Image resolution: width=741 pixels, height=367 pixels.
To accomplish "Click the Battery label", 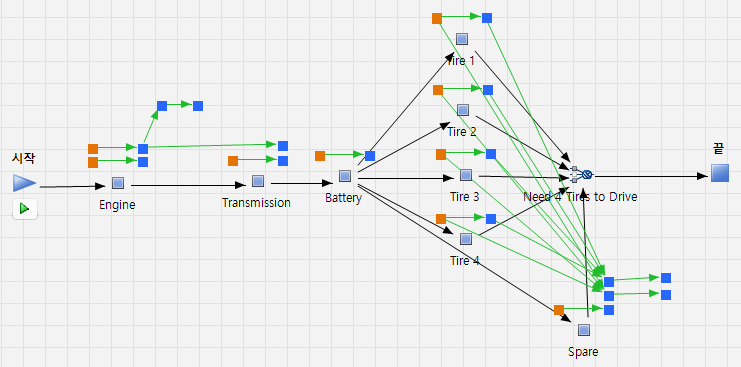I will (x=344, y=197).
